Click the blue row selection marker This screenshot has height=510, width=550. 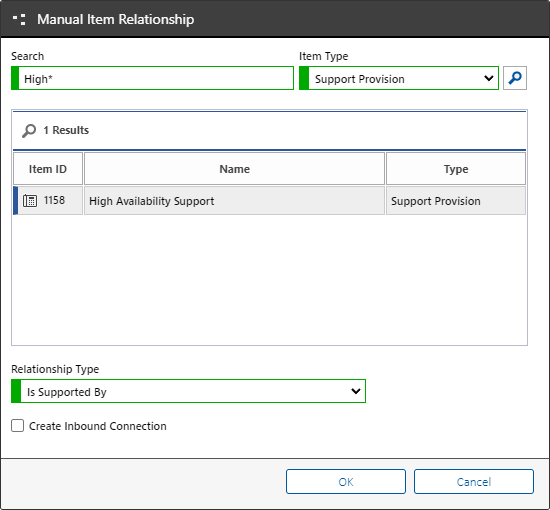point(15,201)
